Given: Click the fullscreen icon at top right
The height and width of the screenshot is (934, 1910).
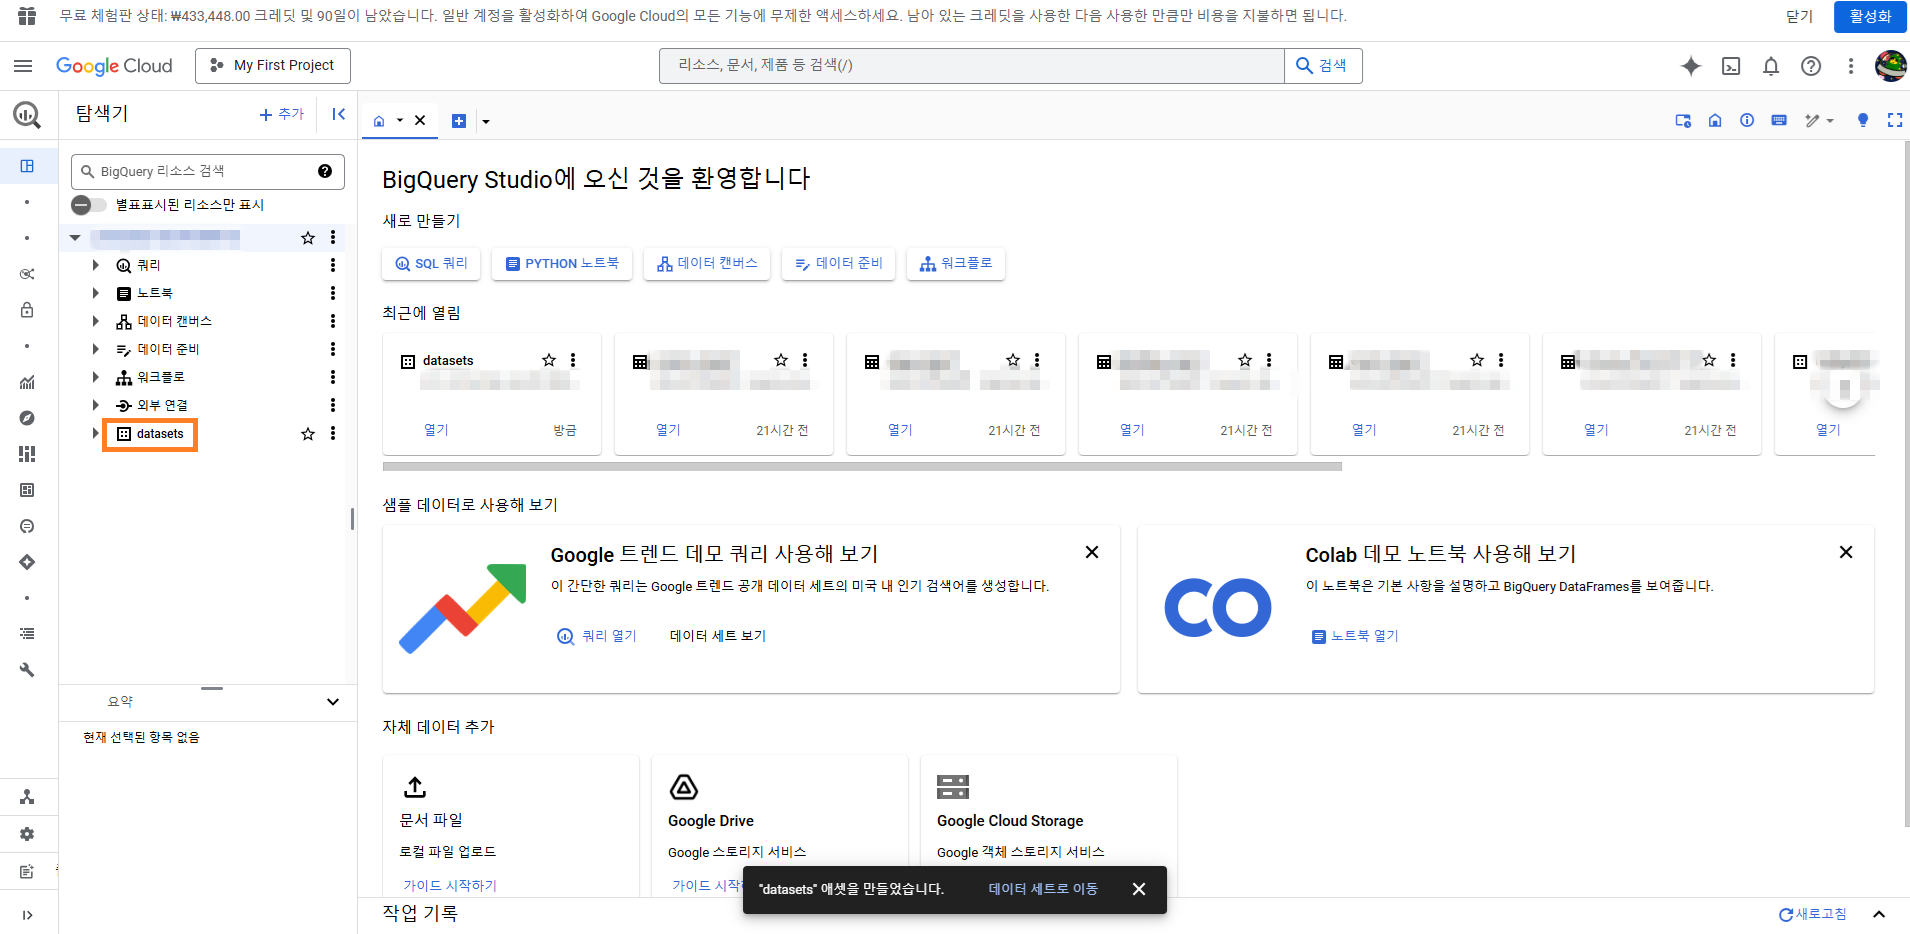Looking at the screenshot, I should pos(1895,120).
